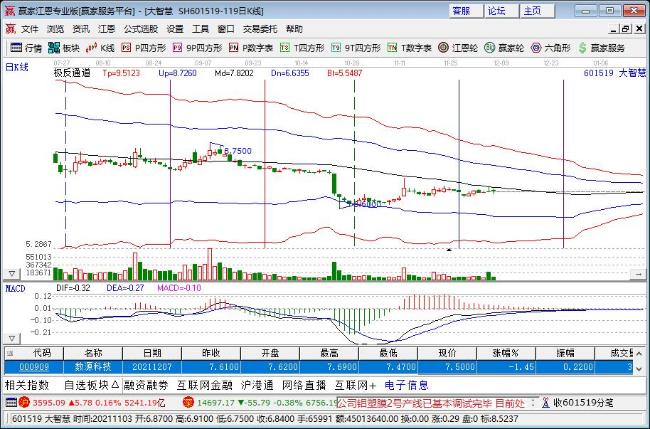Sort table by 名称 column header

(93, 353)
